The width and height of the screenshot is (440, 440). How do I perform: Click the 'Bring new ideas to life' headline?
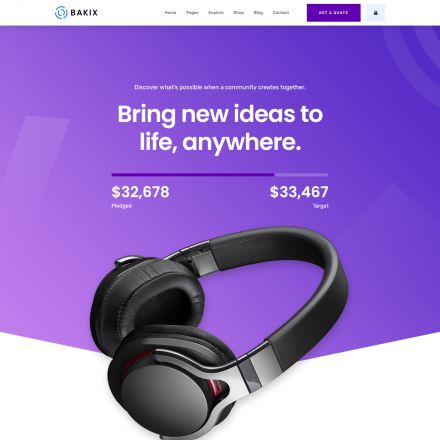coord(220,128)
